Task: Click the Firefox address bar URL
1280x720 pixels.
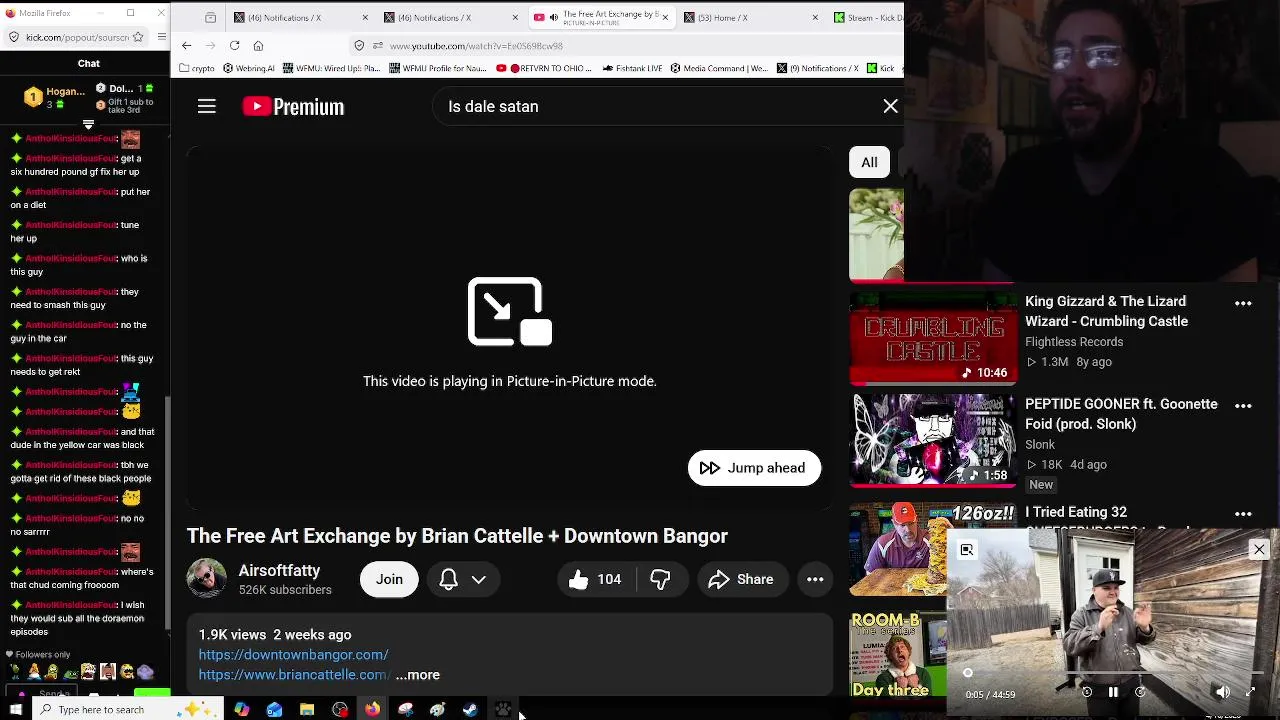Action: 476,45
